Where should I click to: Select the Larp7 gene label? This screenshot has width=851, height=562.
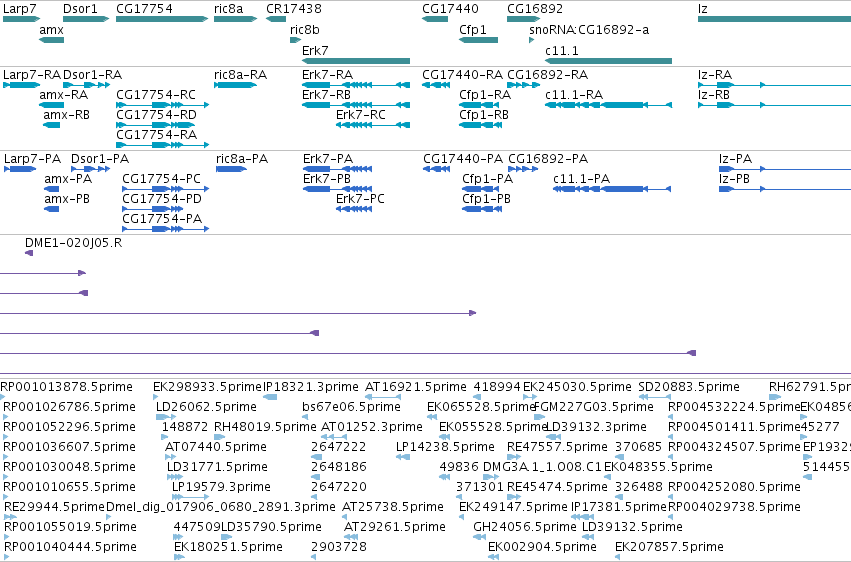20,9
